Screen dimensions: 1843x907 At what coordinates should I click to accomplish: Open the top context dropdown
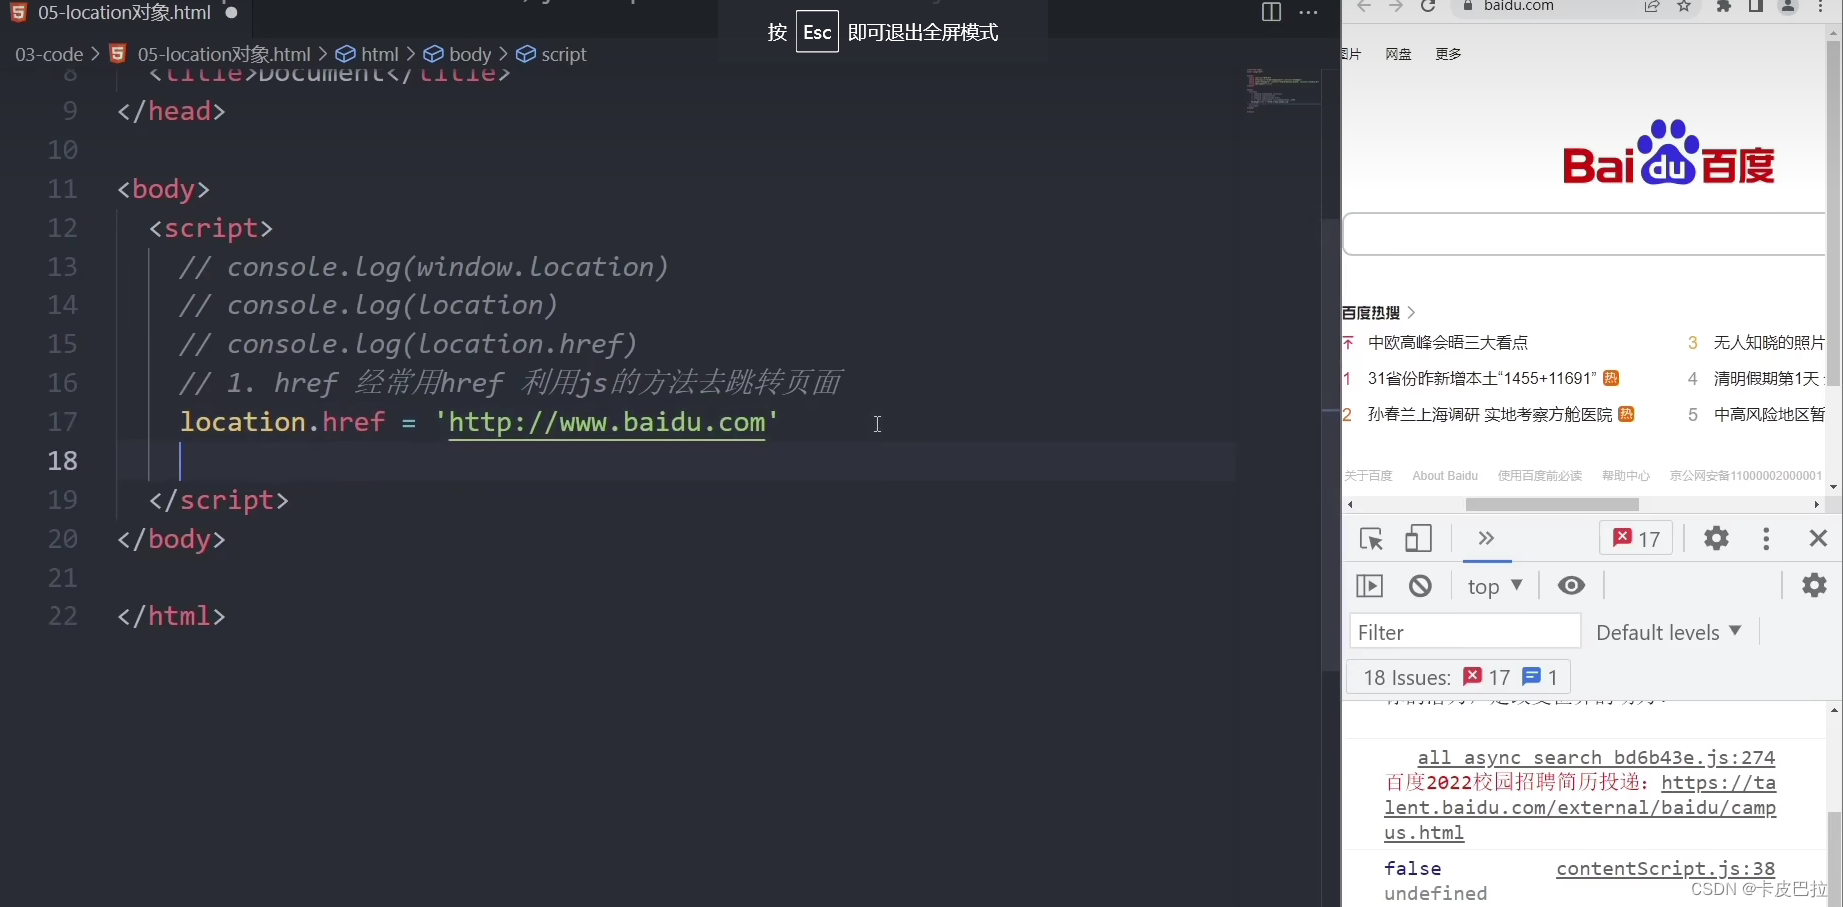1494,586
